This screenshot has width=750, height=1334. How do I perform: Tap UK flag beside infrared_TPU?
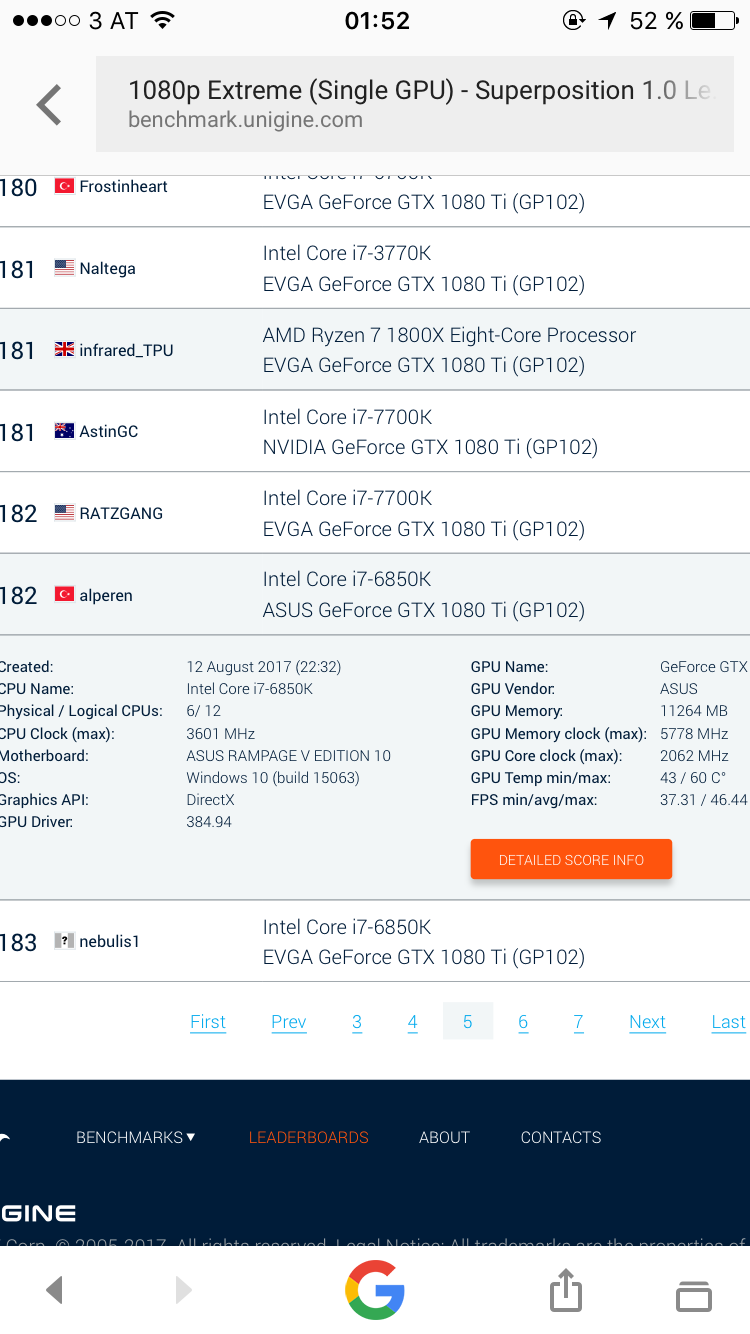pyautogui.click(x=65, y=350)
